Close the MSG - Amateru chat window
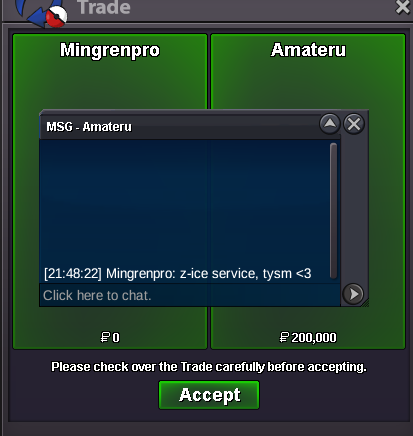This screenshot has width=413, height=436. [354, 124]
